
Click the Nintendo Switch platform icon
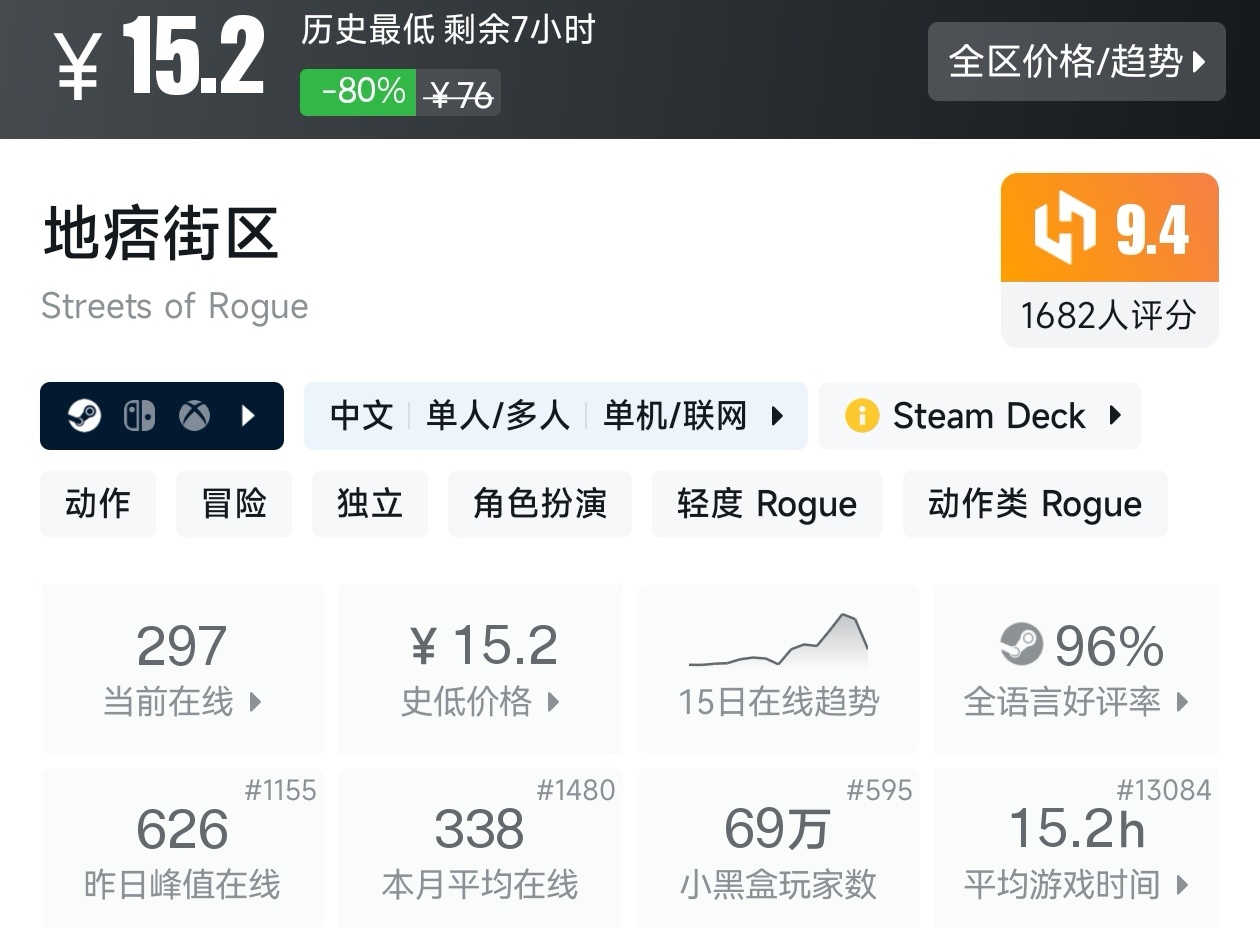click(139, 416)
